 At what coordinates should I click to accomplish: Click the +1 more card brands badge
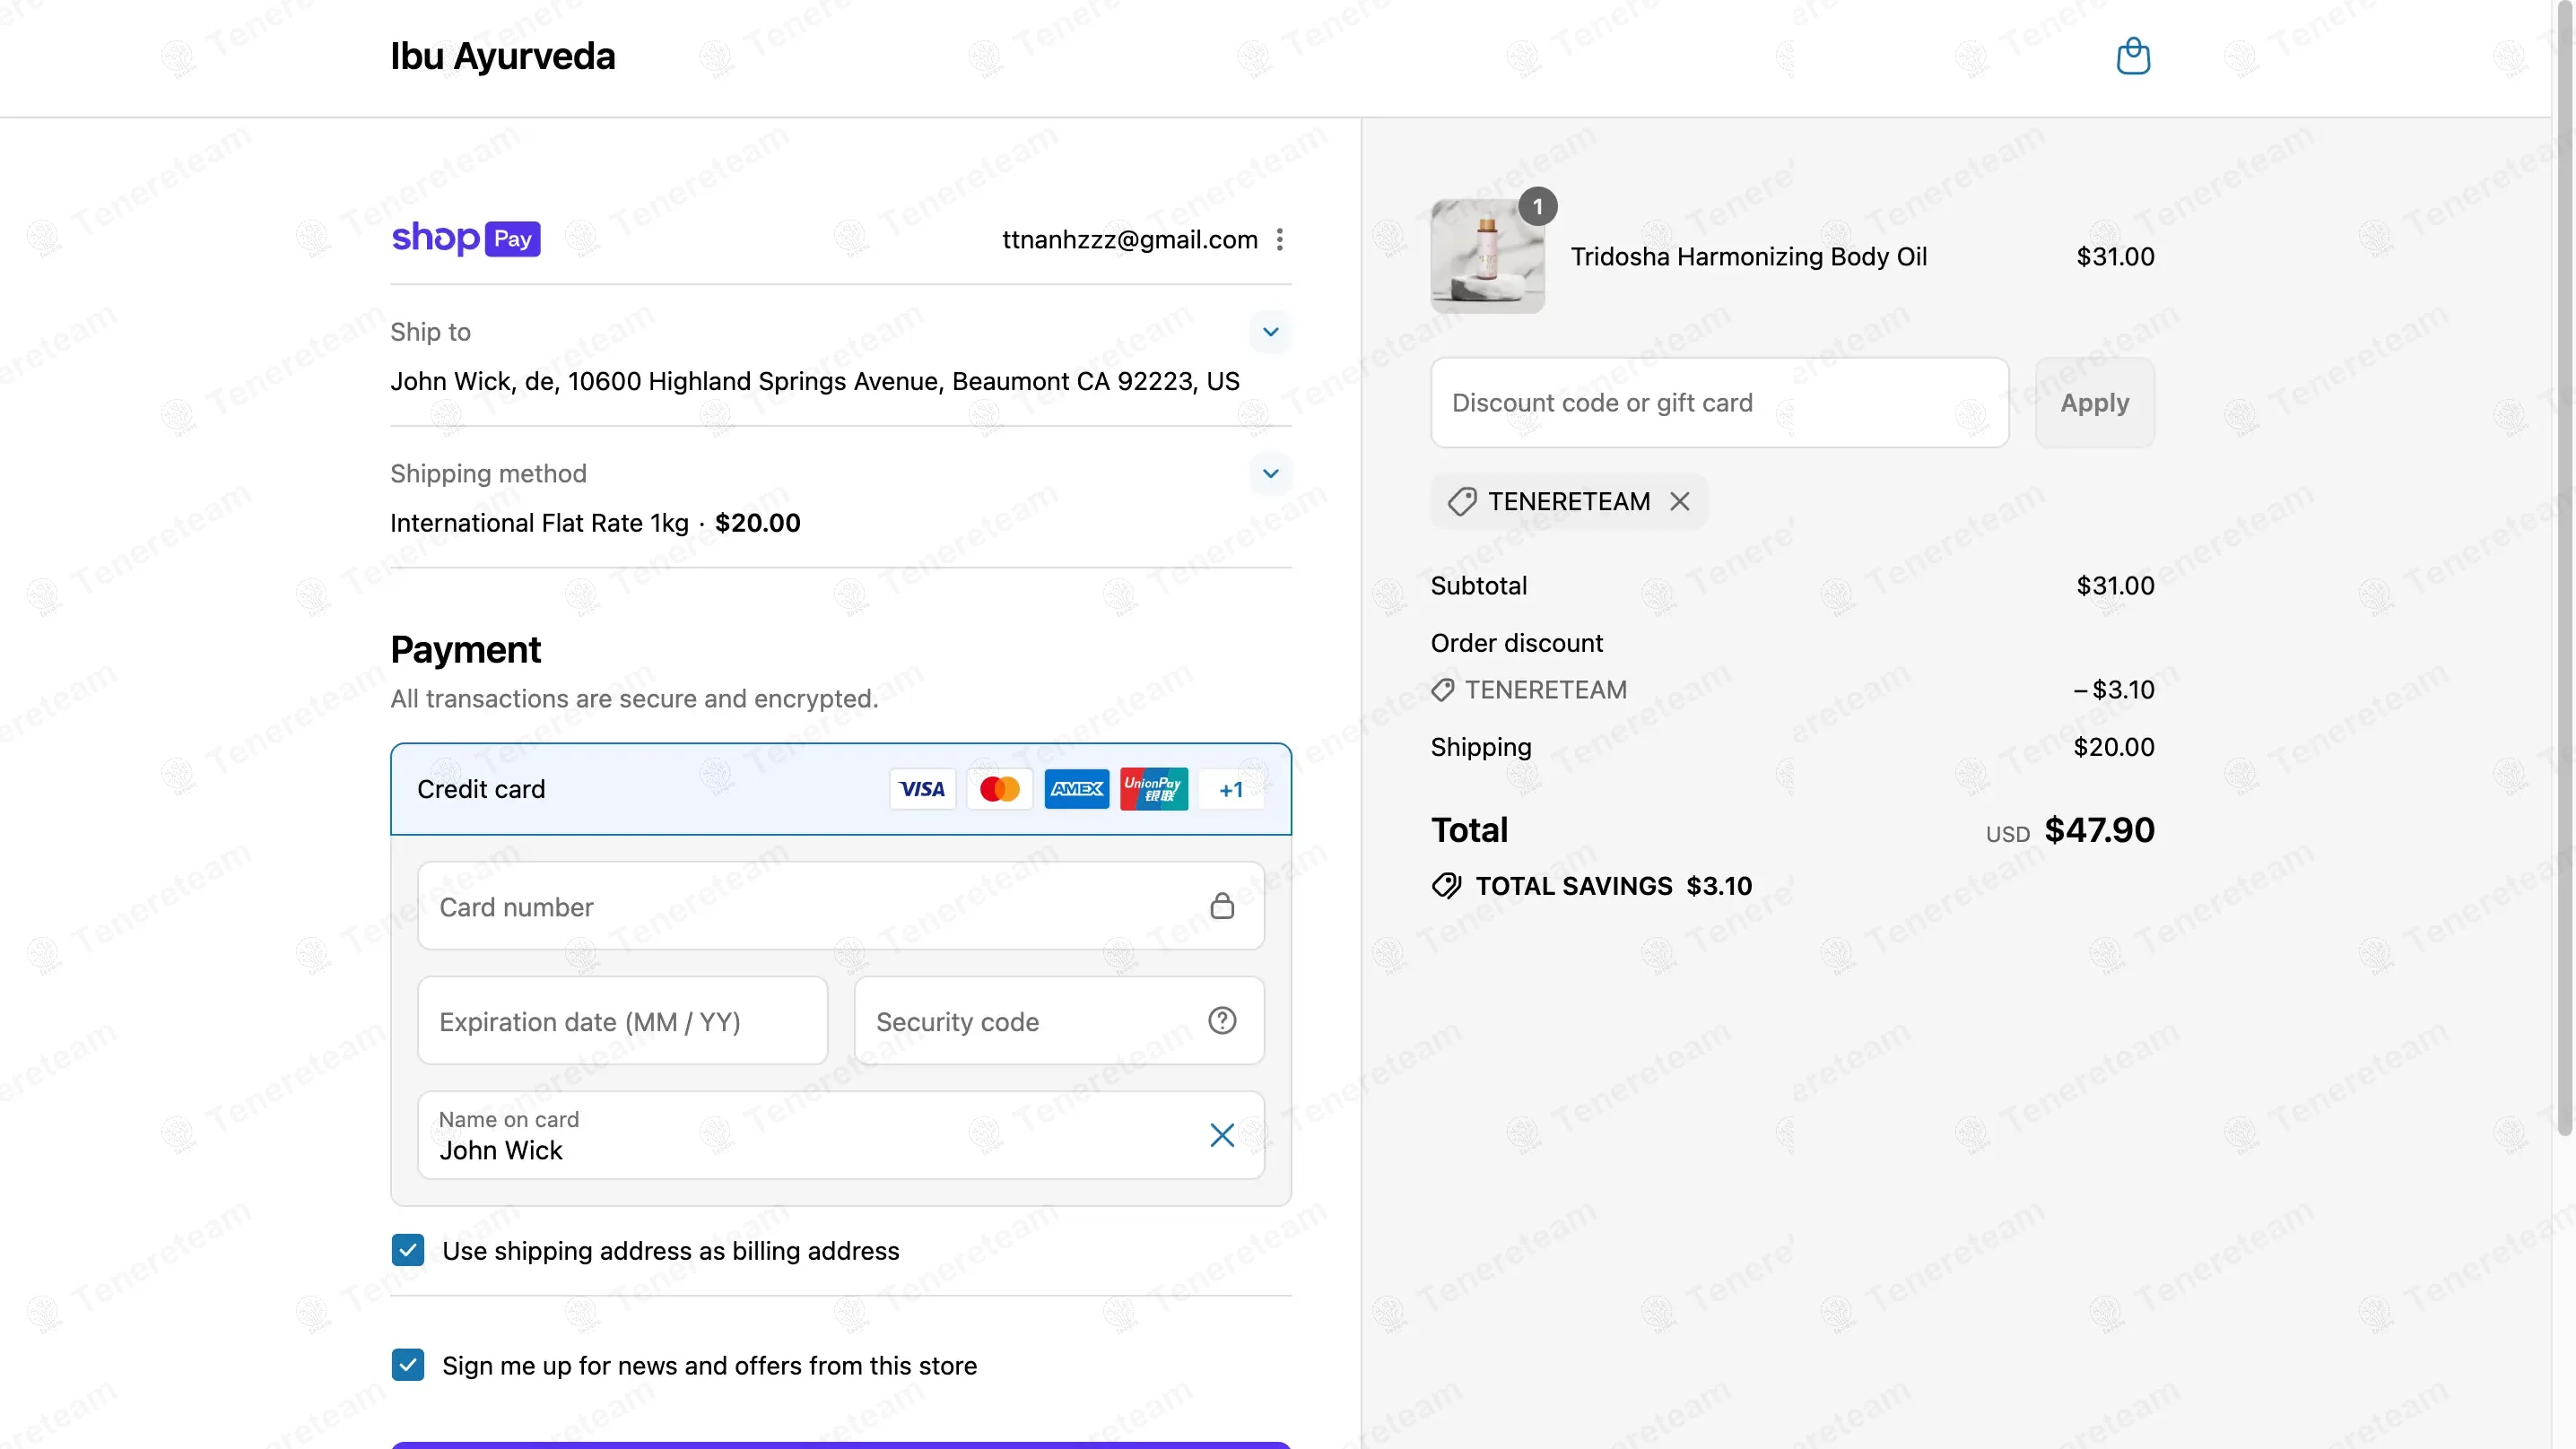(x=1231, y=789)
